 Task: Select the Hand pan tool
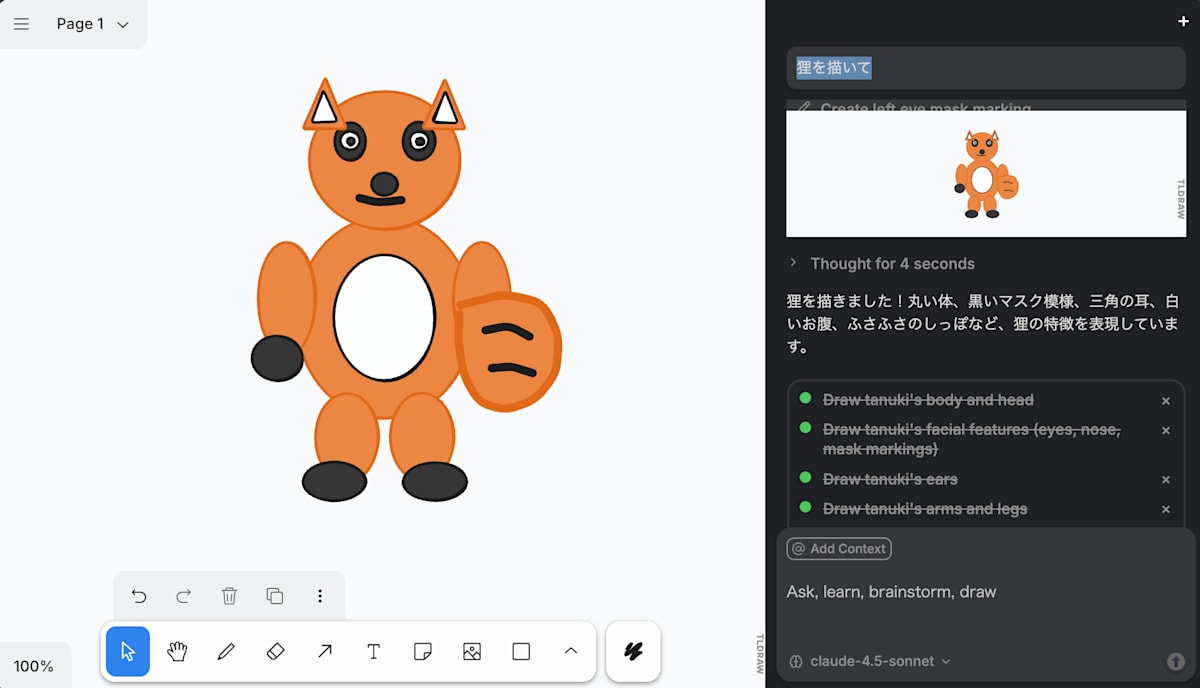click(x=177, y=651)
